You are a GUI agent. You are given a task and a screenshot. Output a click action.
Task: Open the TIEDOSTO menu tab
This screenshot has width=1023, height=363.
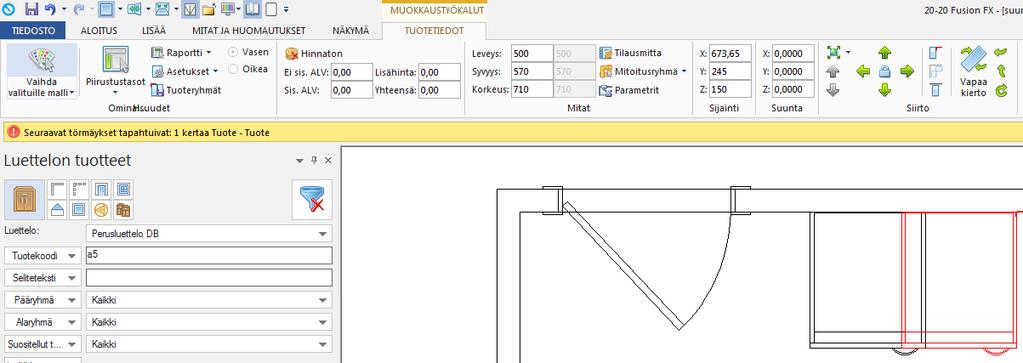(33, 31)
